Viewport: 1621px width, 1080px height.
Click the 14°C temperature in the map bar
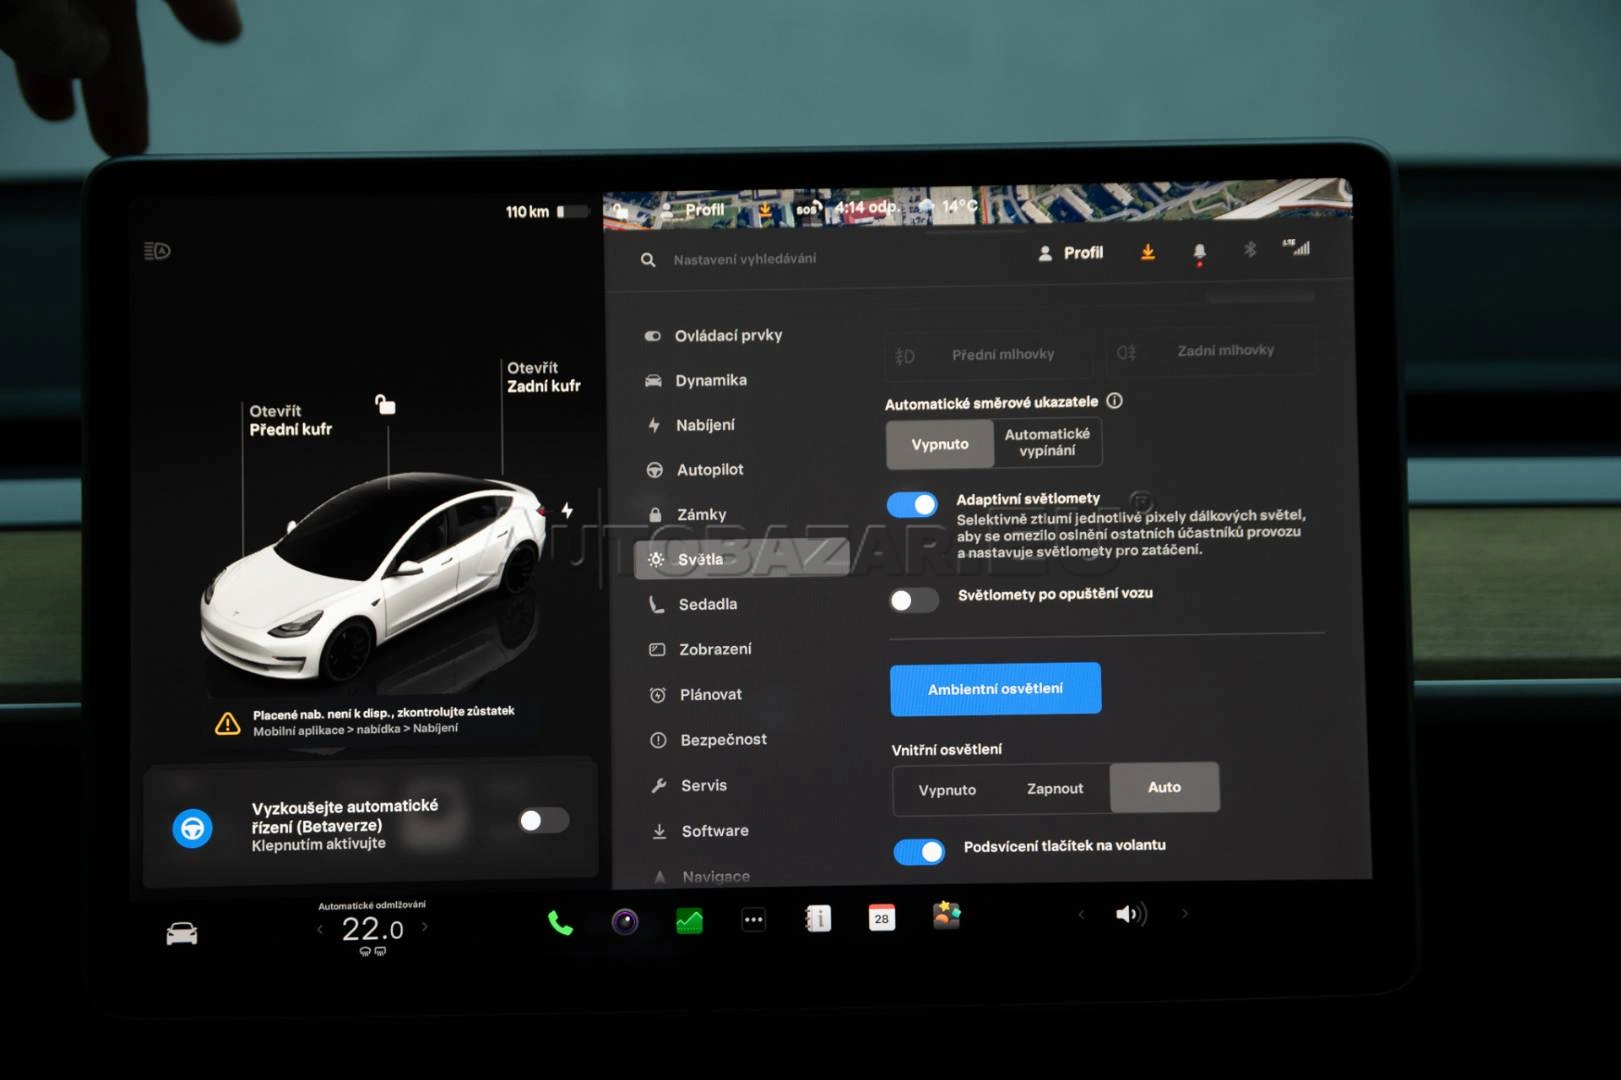(x=959, y=206)
